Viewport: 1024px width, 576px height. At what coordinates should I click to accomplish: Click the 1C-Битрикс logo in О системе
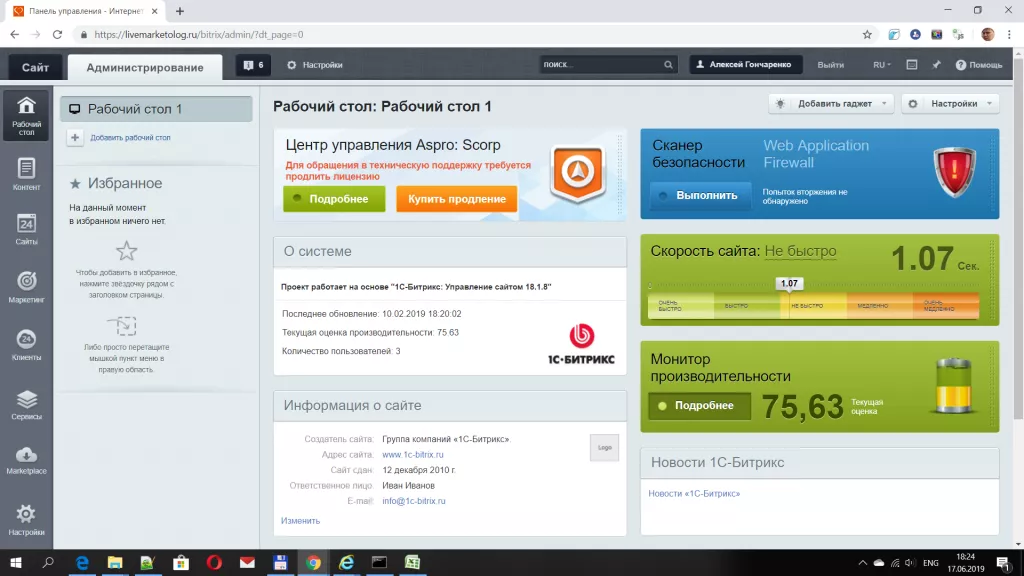[x=581, y=344]
